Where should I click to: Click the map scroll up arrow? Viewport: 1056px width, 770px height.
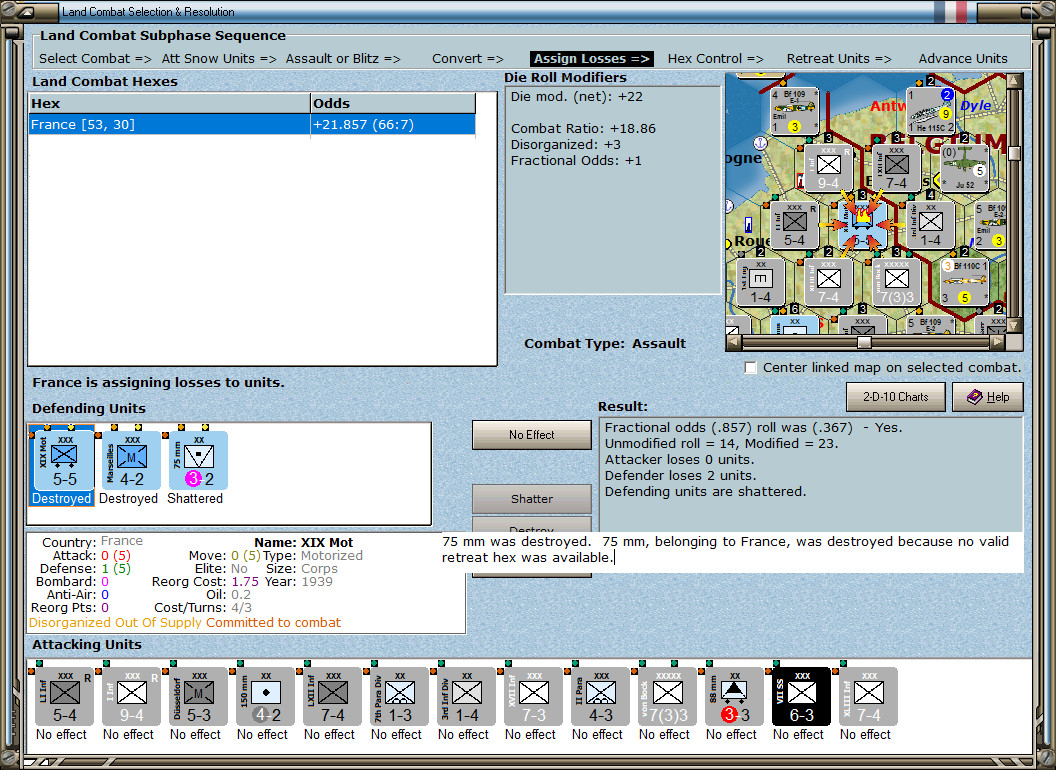coord(1014,80)
